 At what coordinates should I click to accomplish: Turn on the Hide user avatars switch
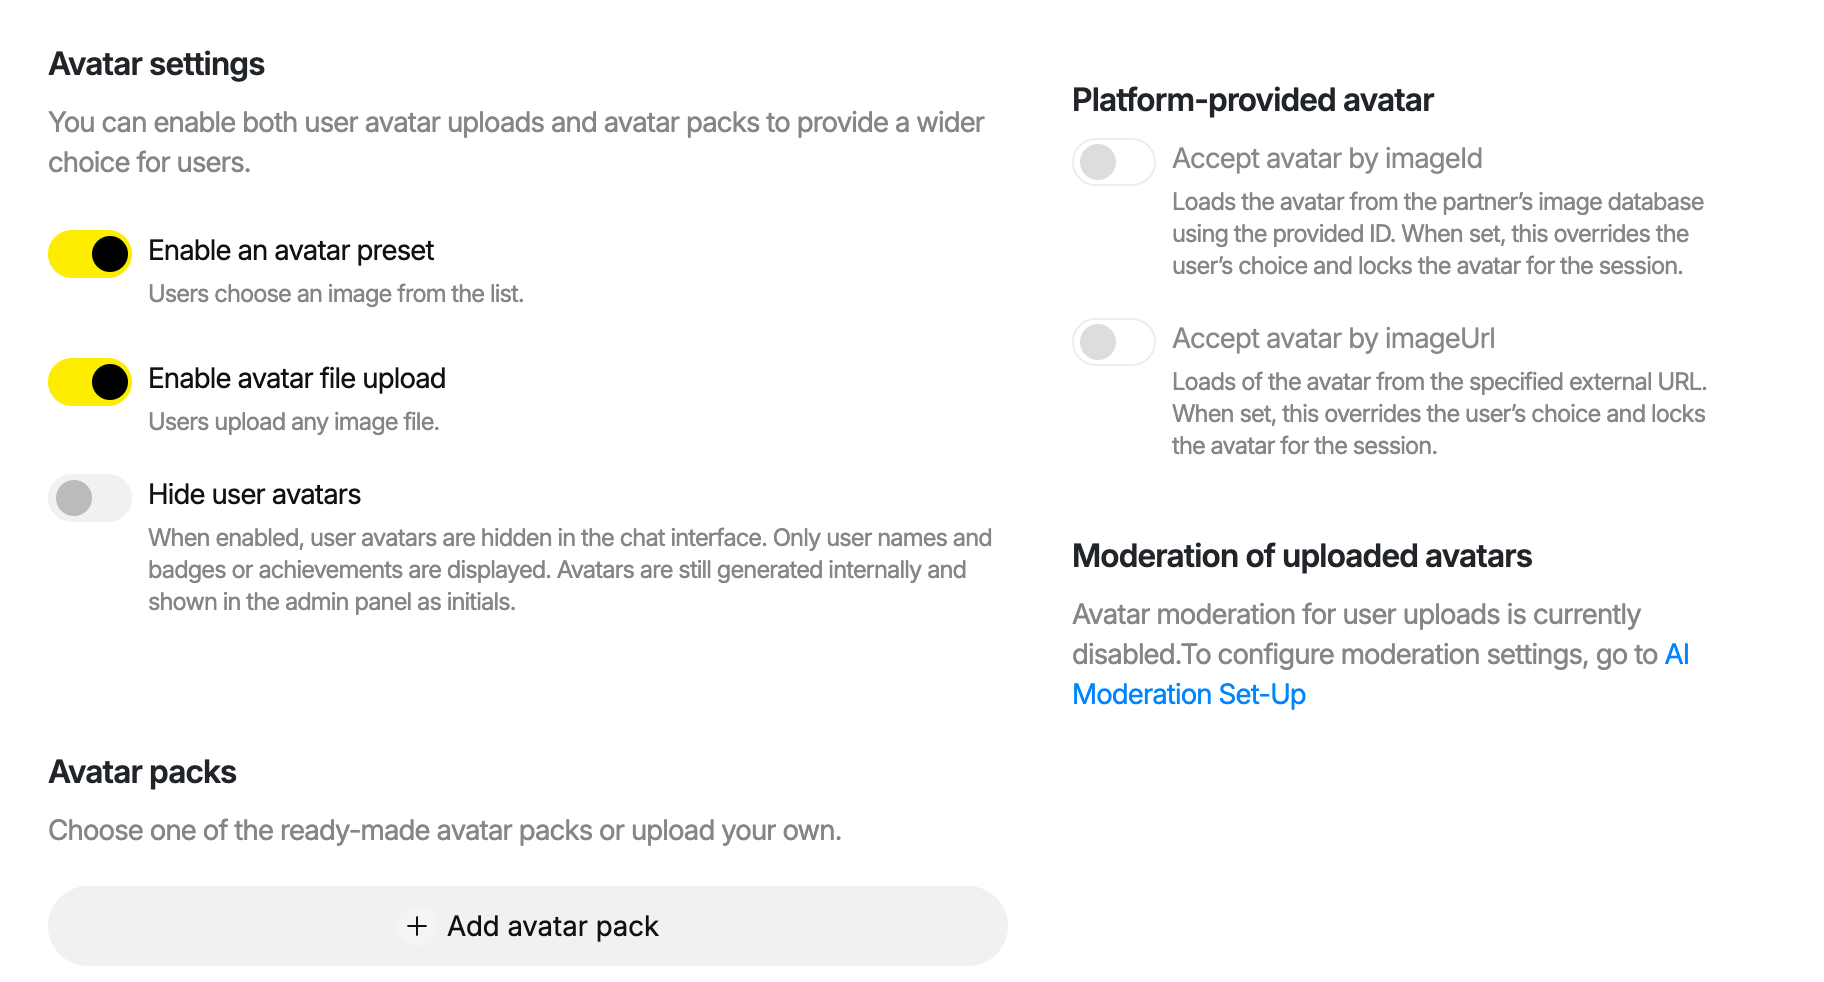tap(90, 498)
